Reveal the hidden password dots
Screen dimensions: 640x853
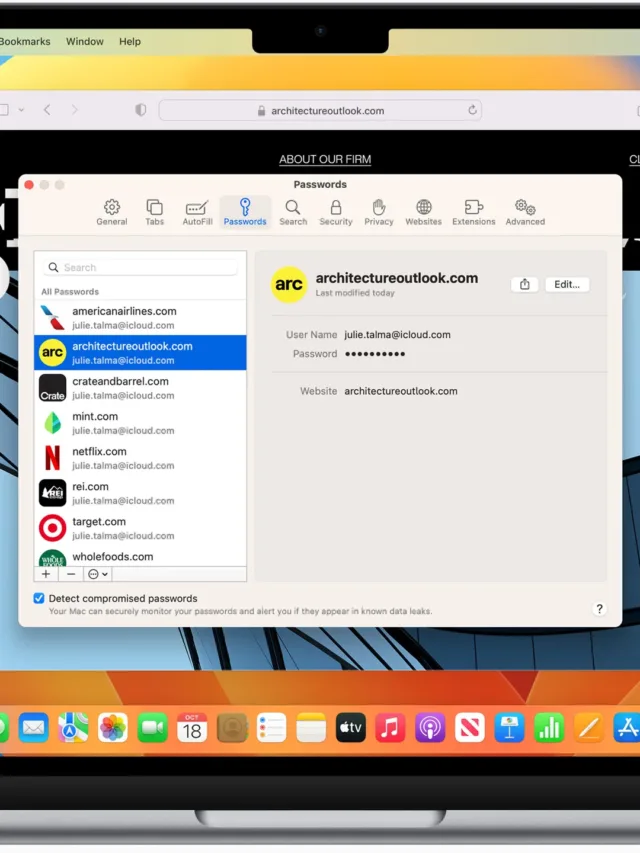(x=375, y=354)
